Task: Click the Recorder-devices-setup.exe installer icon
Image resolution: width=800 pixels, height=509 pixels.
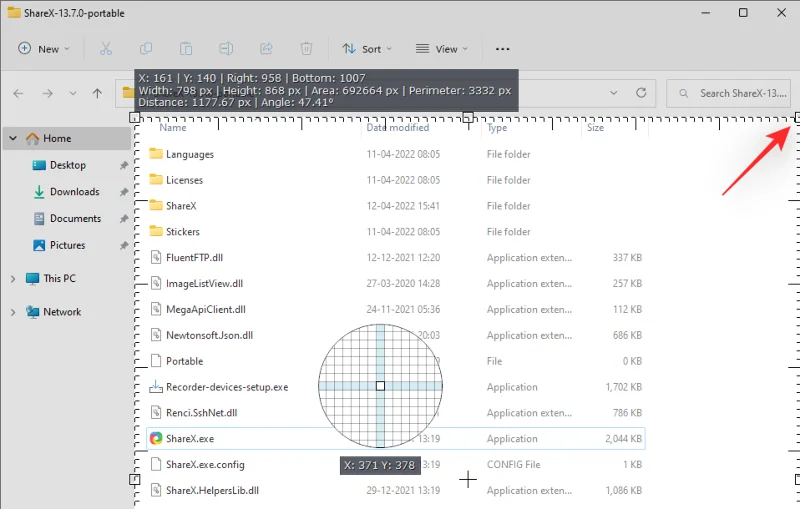Action: (156, 387)
